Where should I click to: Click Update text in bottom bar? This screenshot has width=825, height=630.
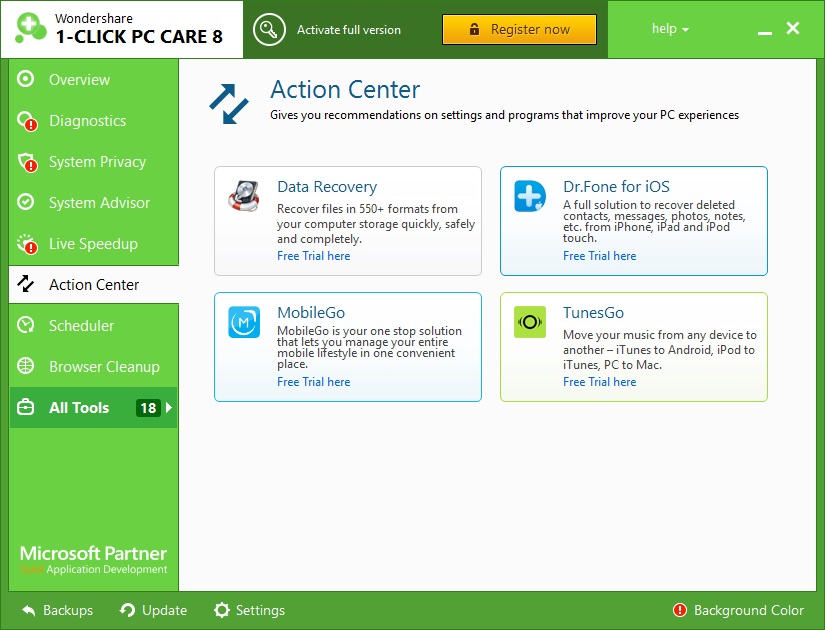(x=164, y=610)
